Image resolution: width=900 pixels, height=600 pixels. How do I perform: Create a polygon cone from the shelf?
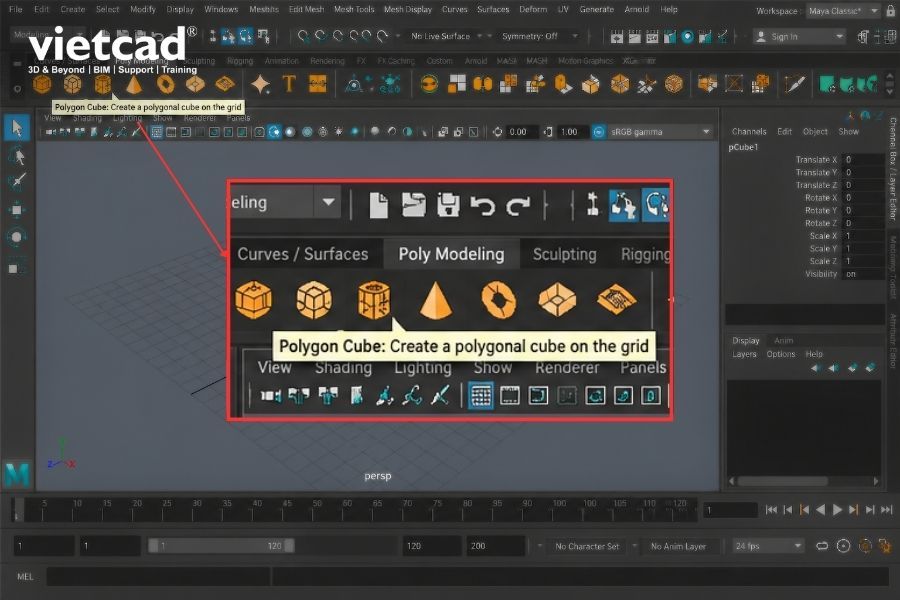[134, 84]
